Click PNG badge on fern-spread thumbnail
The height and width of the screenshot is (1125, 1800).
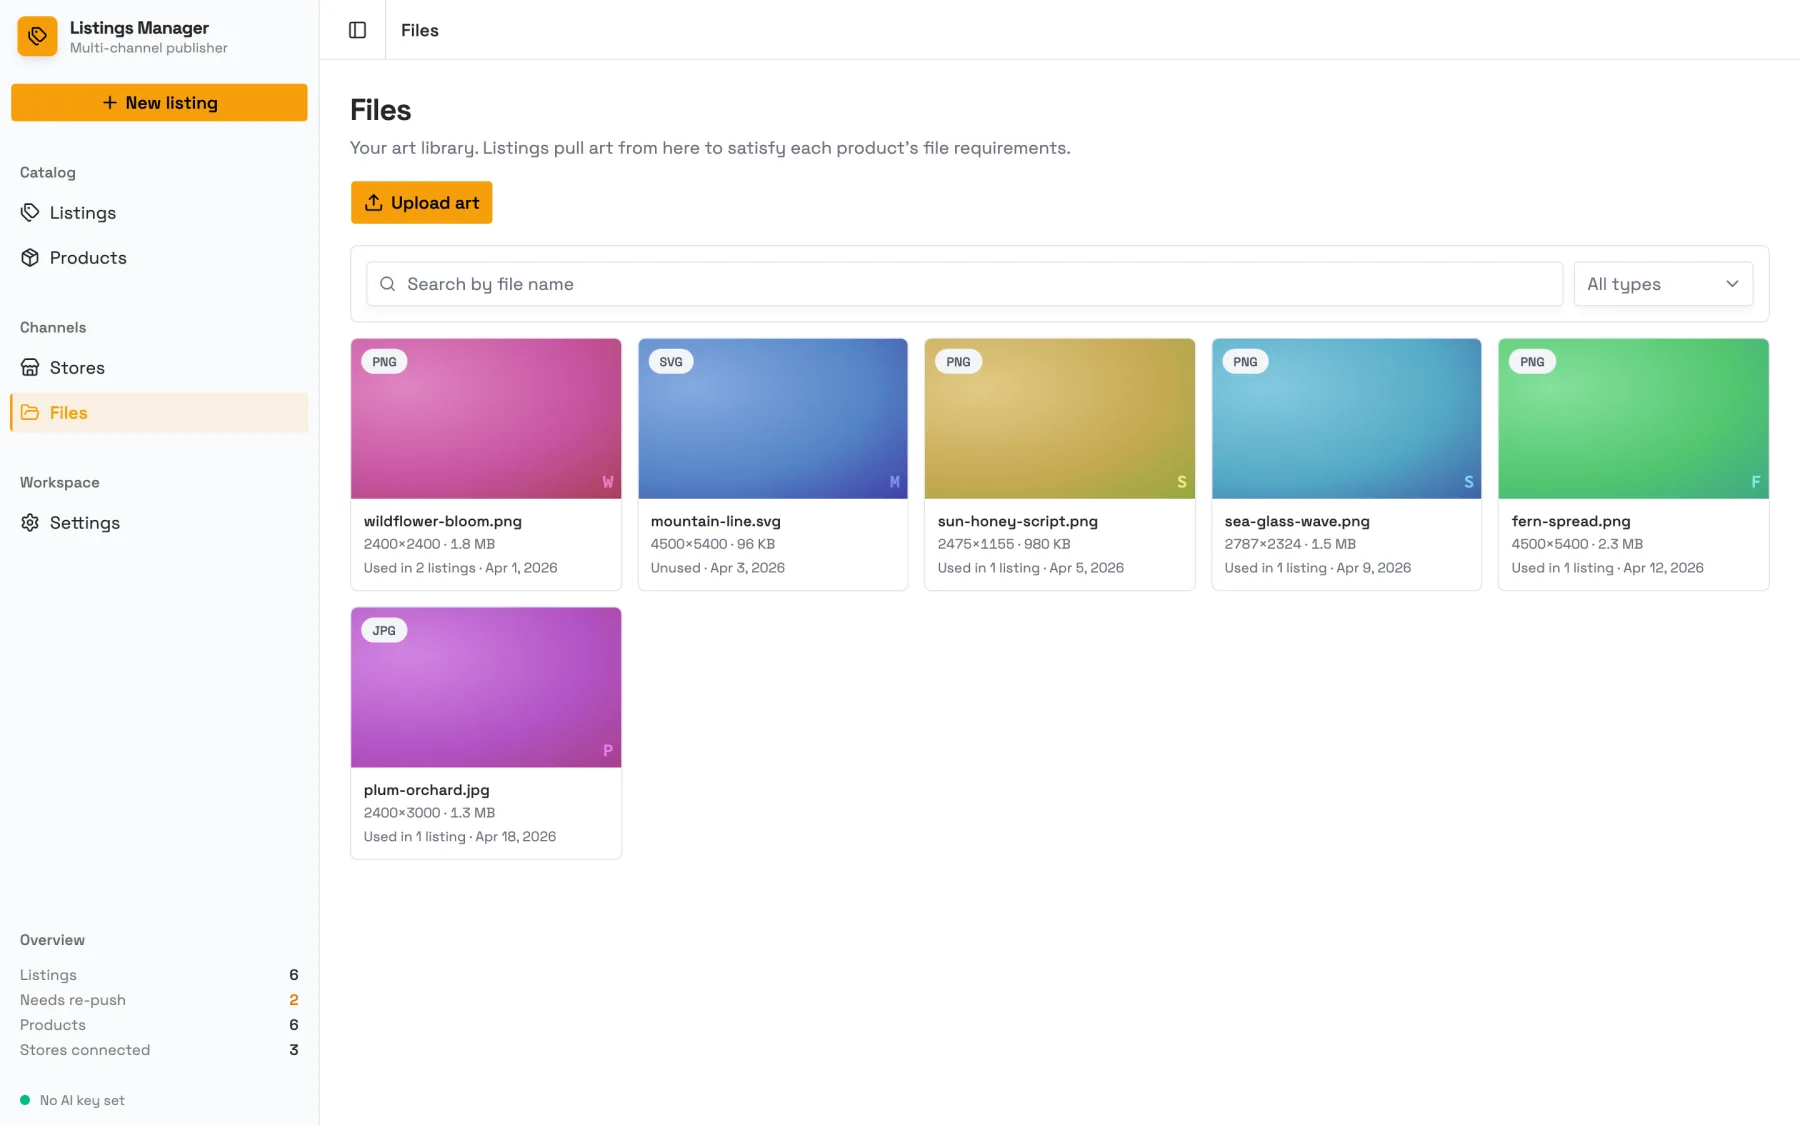(1532, 362)
